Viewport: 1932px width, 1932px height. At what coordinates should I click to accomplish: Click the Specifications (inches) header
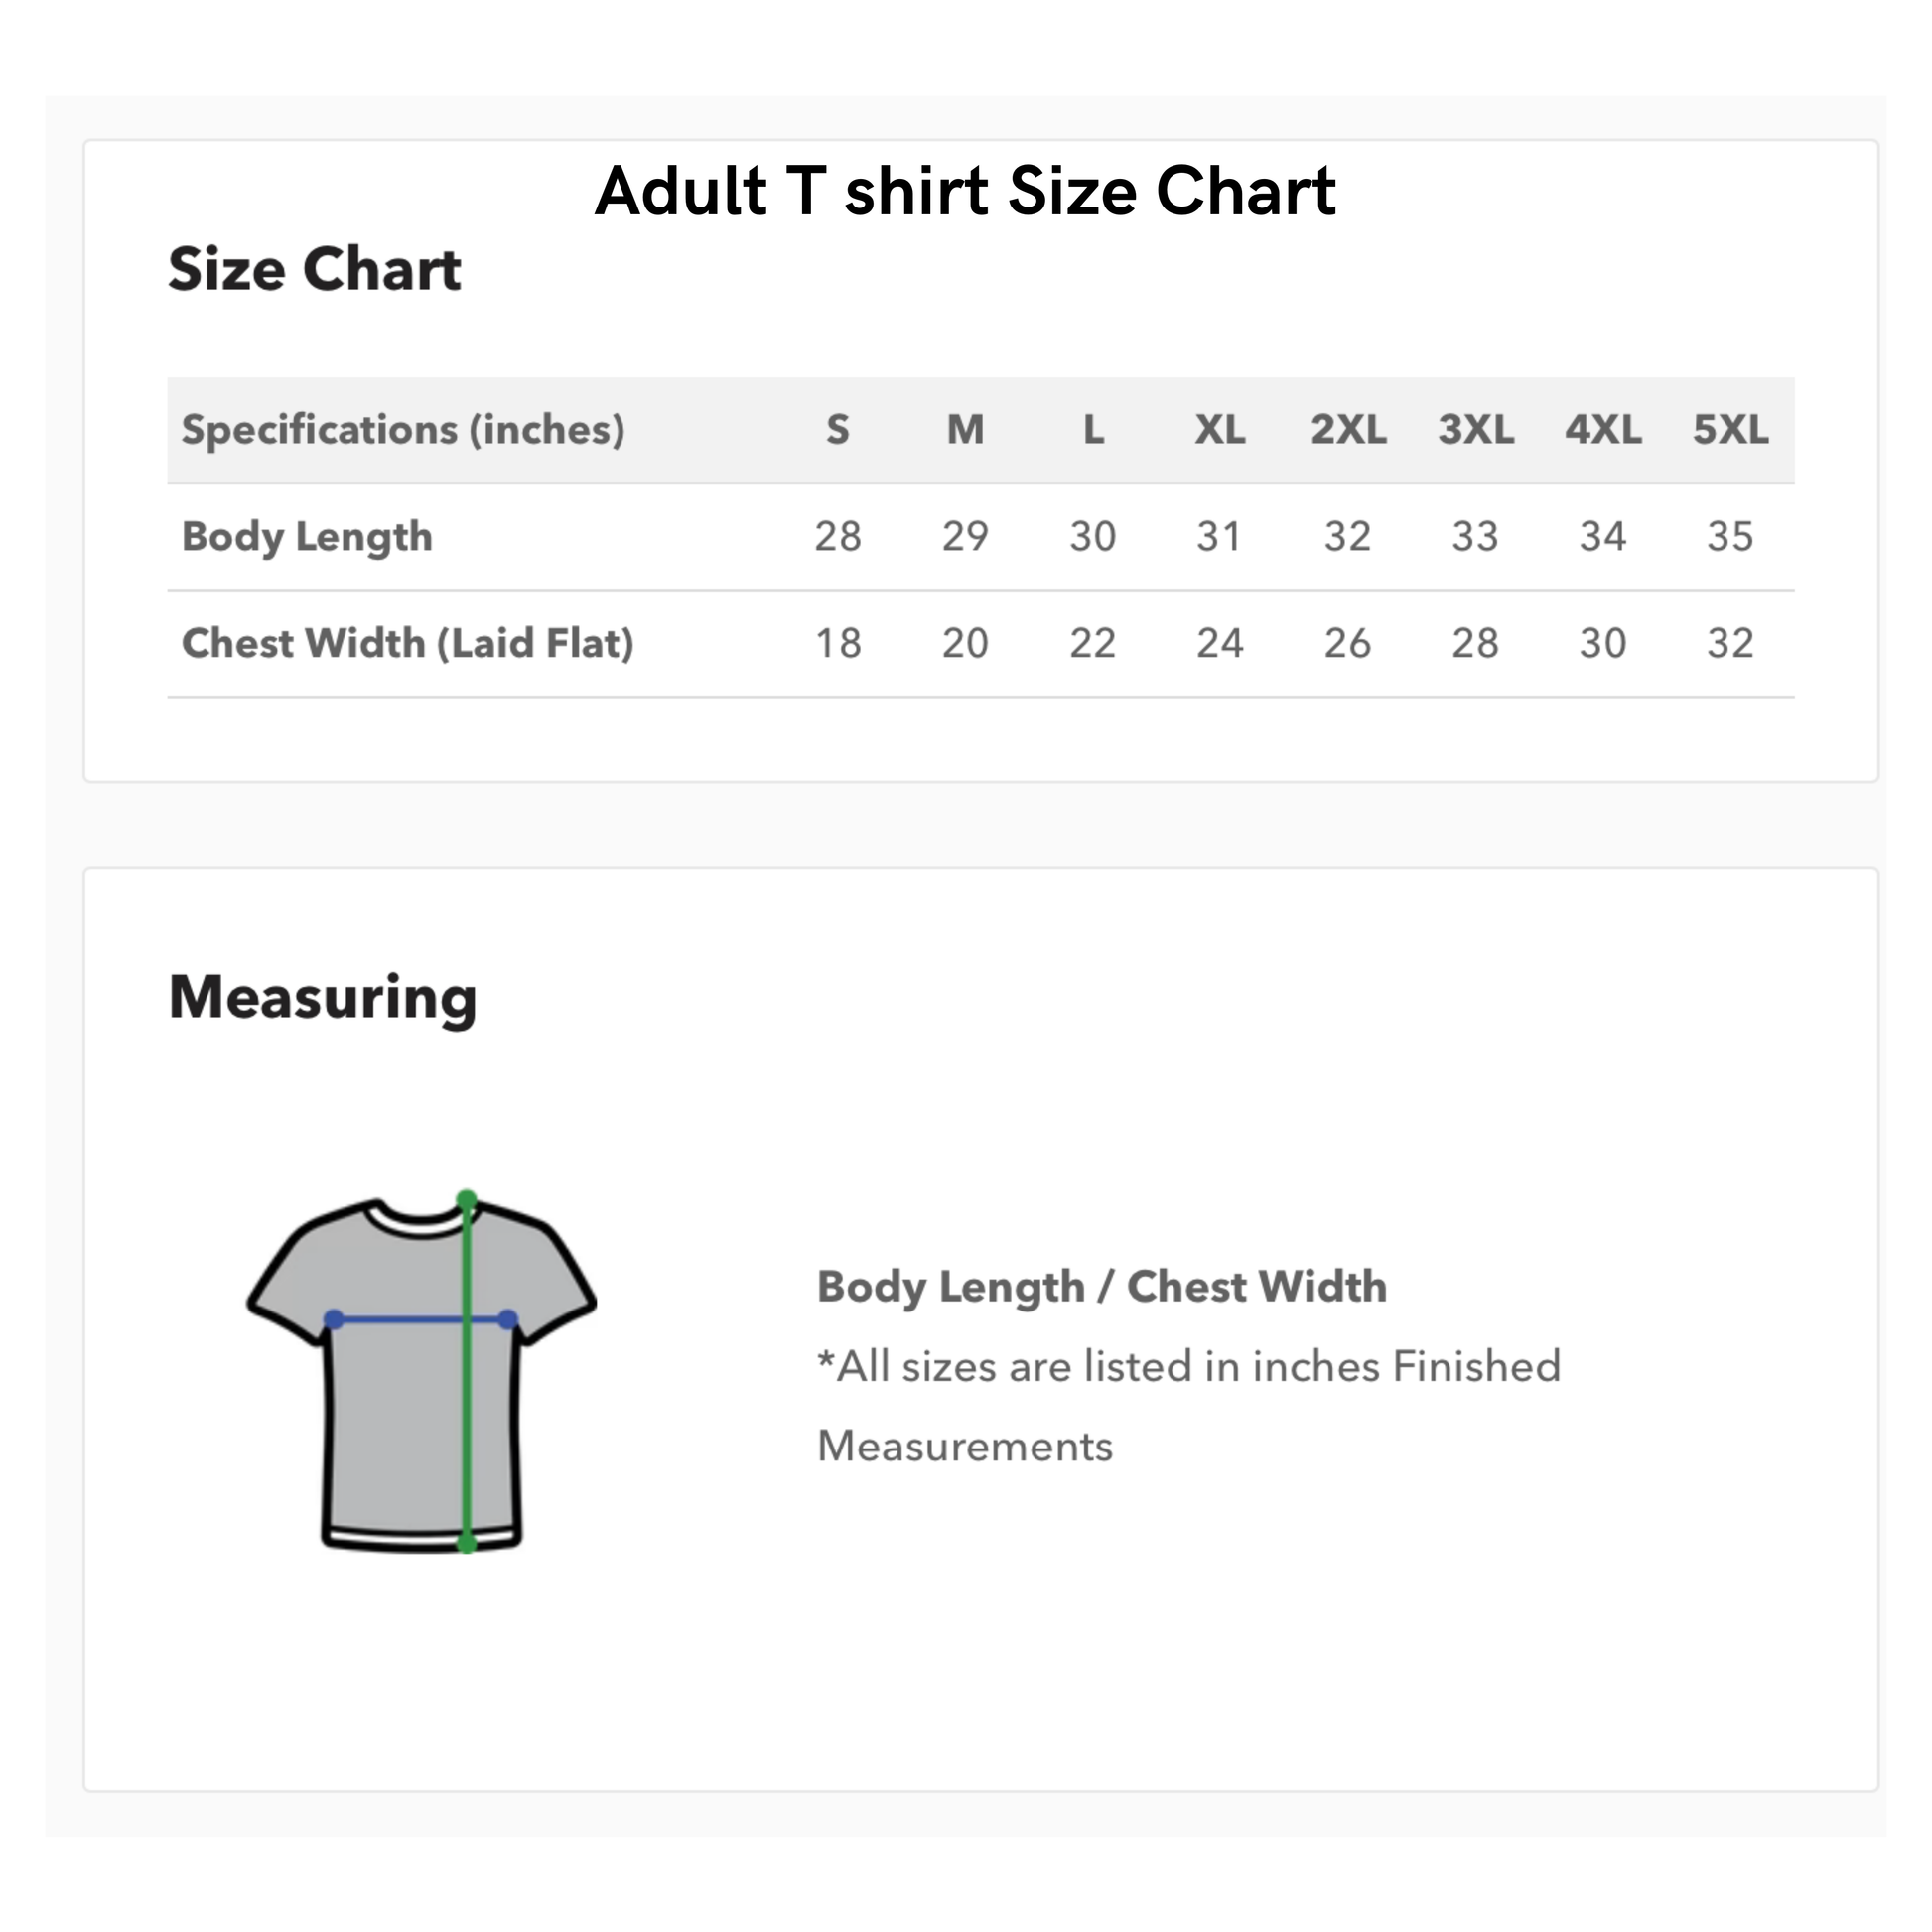(x=403, y=430)
